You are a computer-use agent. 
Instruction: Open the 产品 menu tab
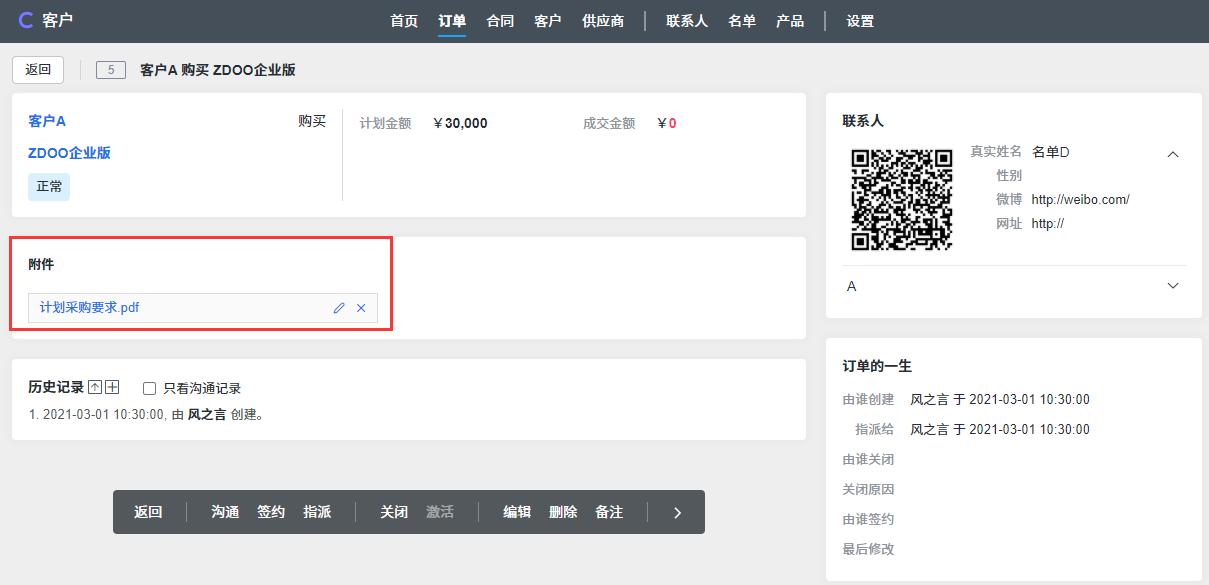(x=790, y=21)
